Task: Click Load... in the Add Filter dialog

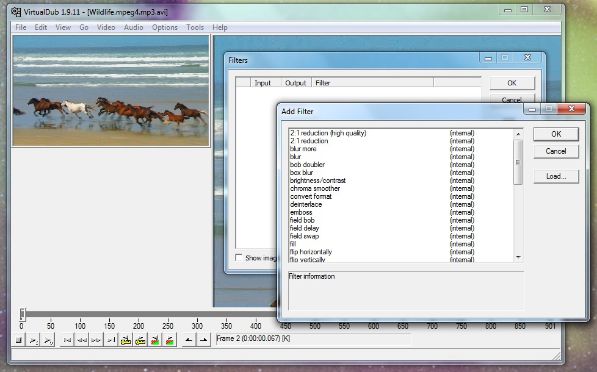Action: tap(556, 176)
